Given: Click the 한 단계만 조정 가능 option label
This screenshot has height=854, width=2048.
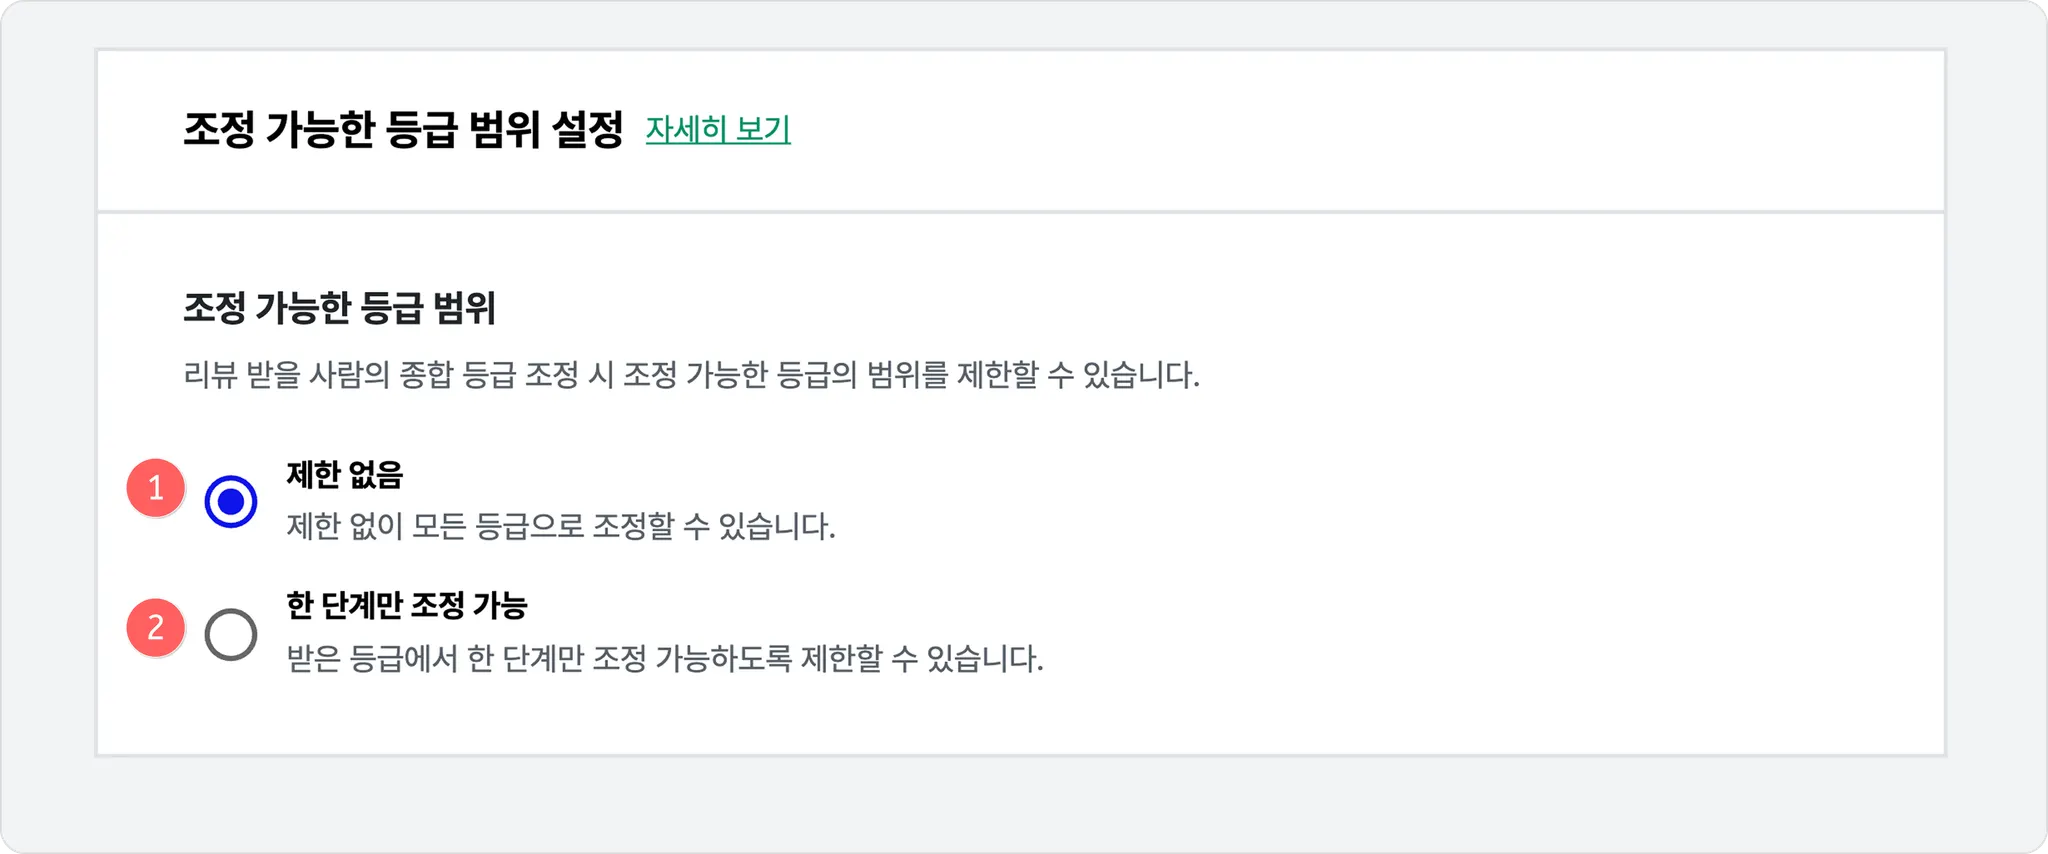Looking at the screenshot, I should tap(406, 605).
